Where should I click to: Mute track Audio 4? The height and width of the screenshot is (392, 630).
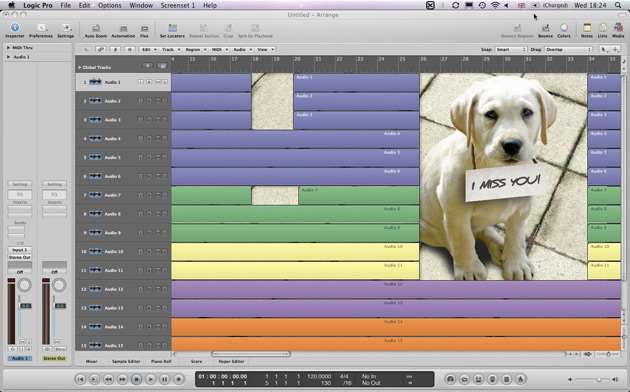(158, 139)
